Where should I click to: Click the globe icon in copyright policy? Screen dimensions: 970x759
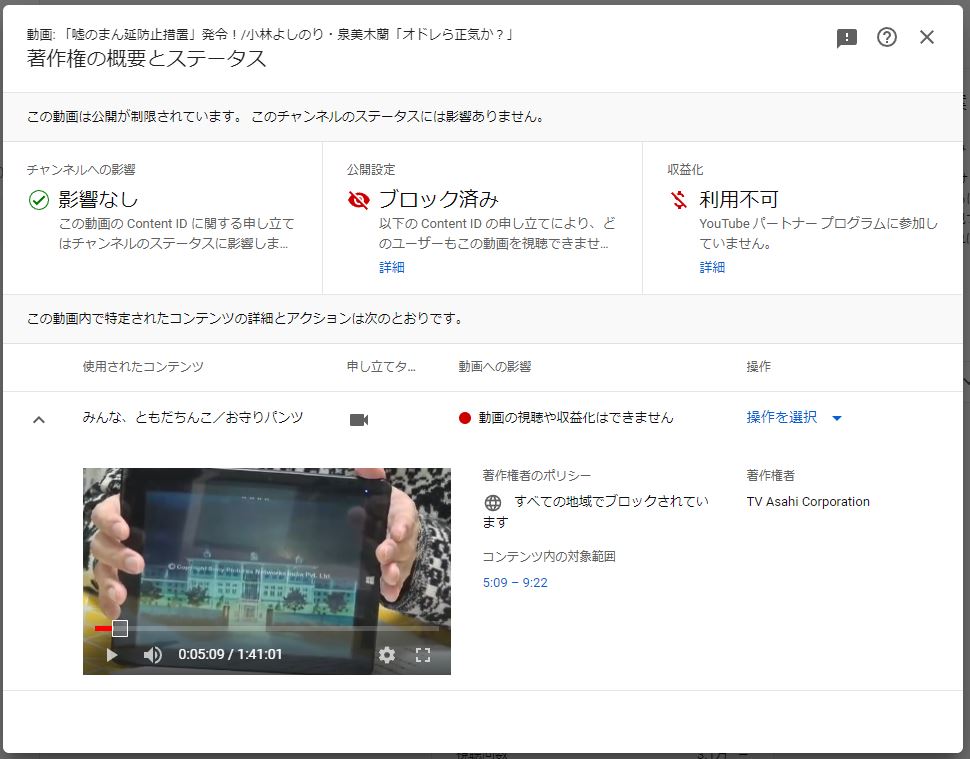pyautogui.click(x=492, y=503)
